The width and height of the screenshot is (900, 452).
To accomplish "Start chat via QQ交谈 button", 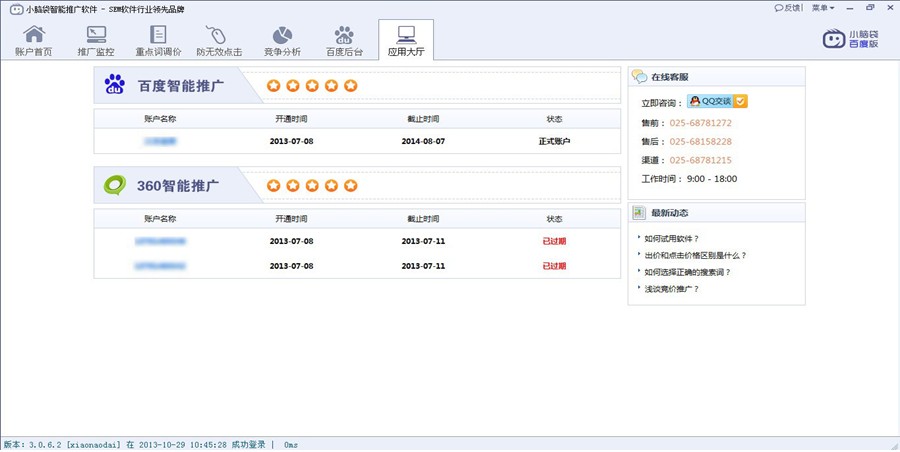I will (x=717, y=101).
